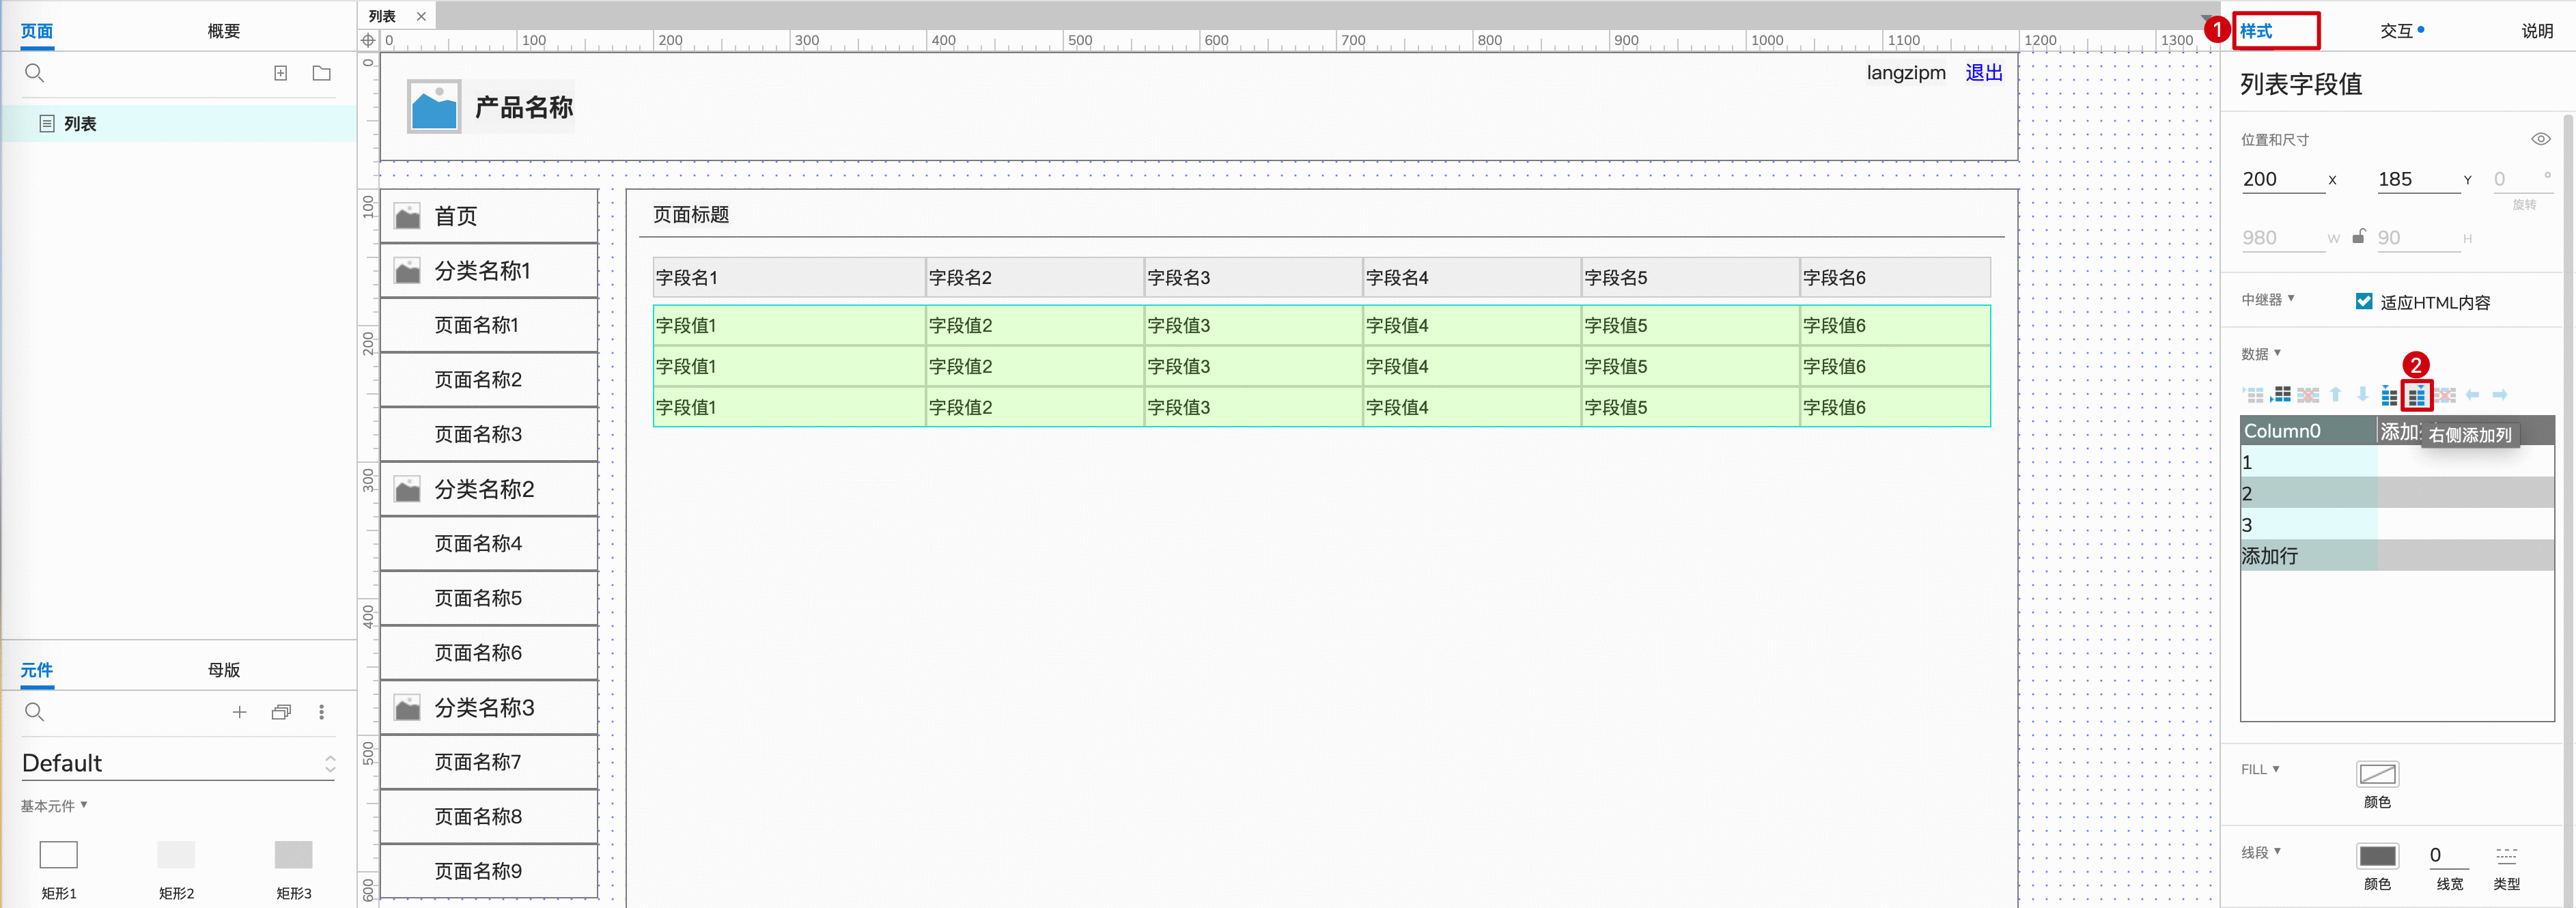Click the page icon of 列表

(x=46, y=124)
